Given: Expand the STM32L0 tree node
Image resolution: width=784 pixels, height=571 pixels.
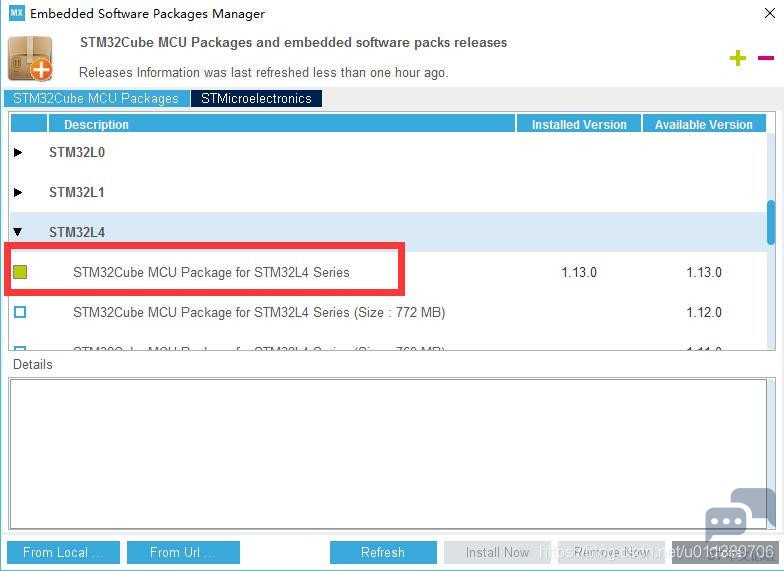Looking at the screenshot, I should [x=18, y=152].
